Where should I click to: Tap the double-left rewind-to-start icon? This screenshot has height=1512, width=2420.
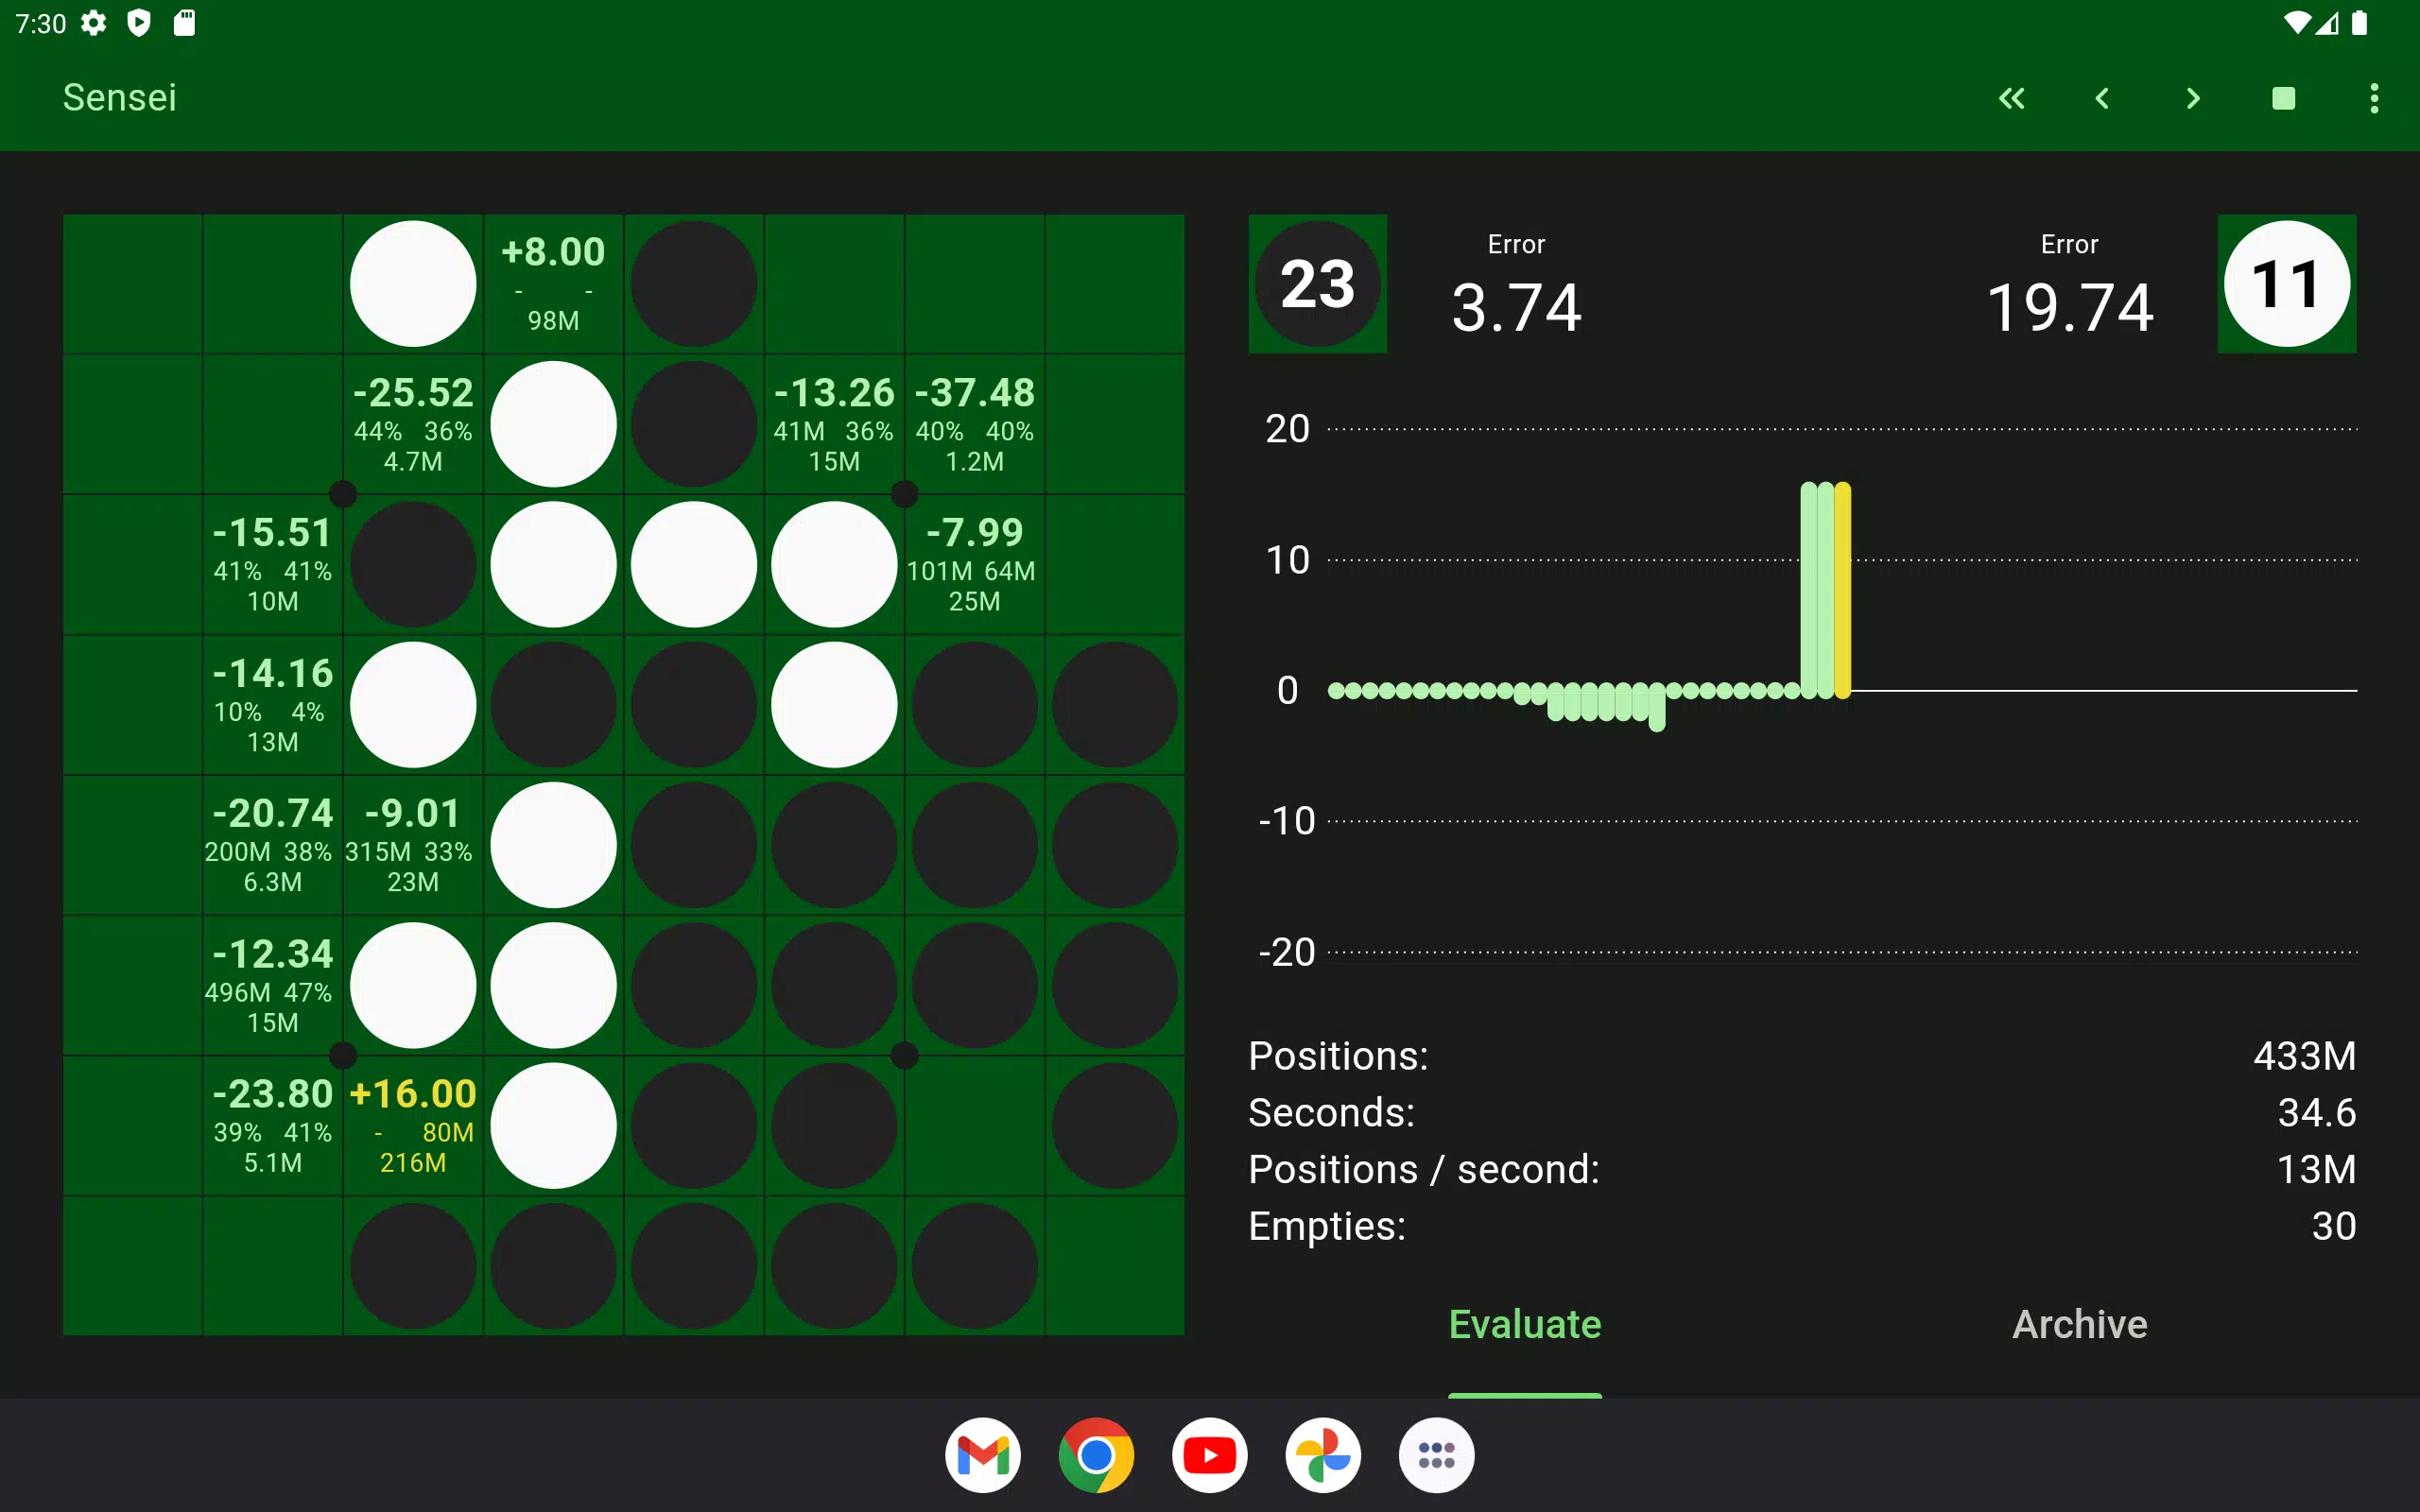click(x=2011, y=98)
